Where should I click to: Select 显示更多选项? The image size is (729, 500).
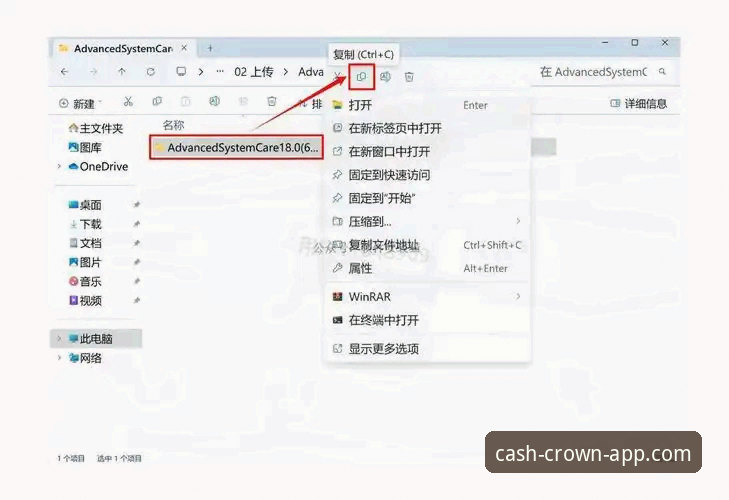[x=427, y=349]
